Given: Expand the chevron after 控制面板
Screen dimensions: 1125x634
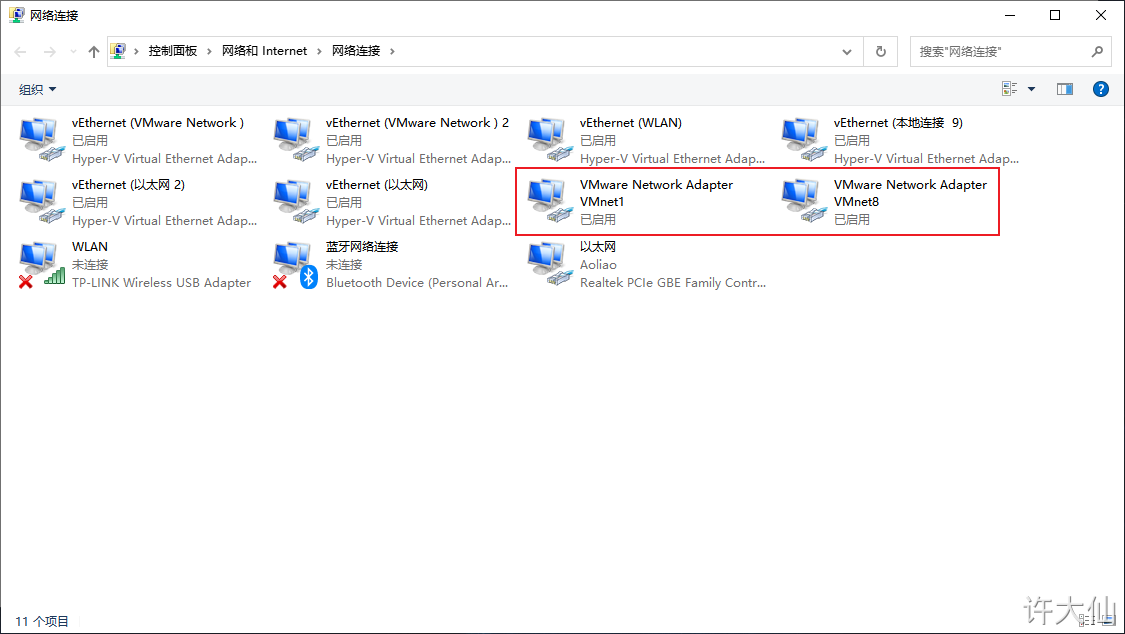Looking at the screenshot, I should pyautogui.click(x=210, y=52).
